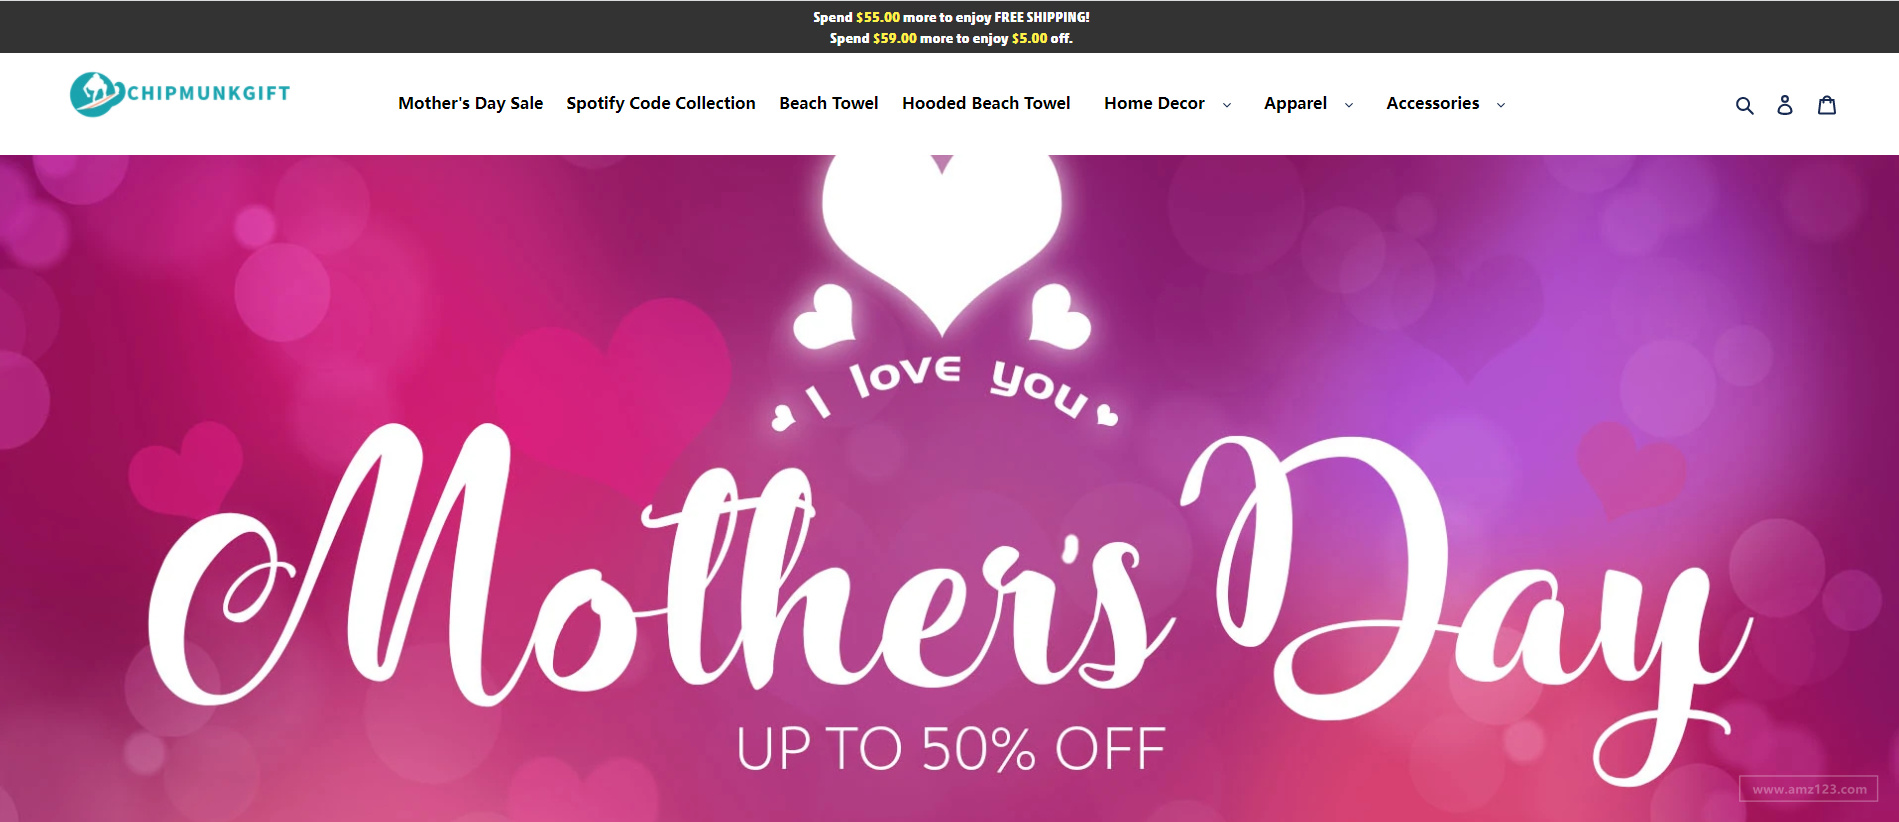Go to Spotify Code Collection
The image size is (1899, 822).
click(661, 103)
